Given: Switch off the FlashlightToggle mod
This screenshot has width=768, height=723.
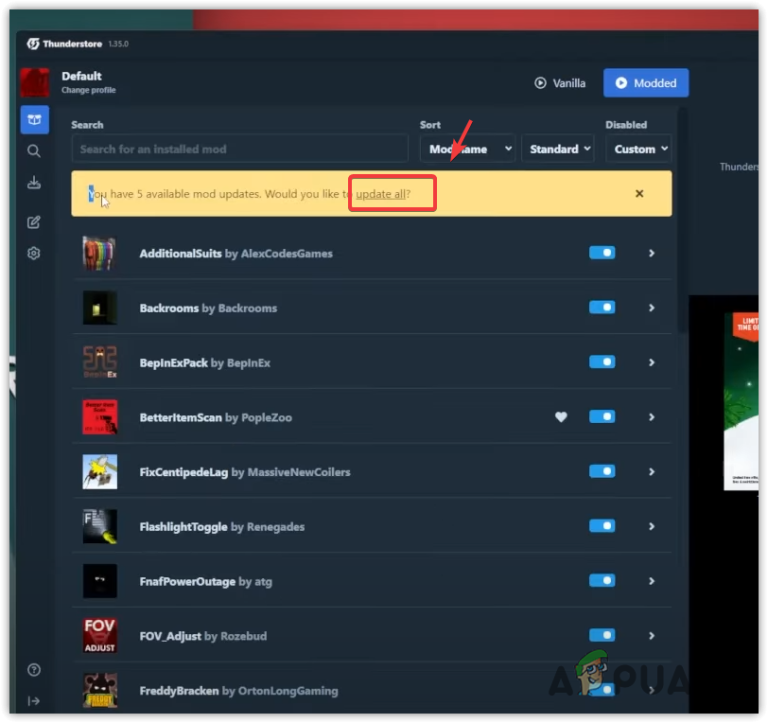Looking at the screenshot, I should click(602, 526).
